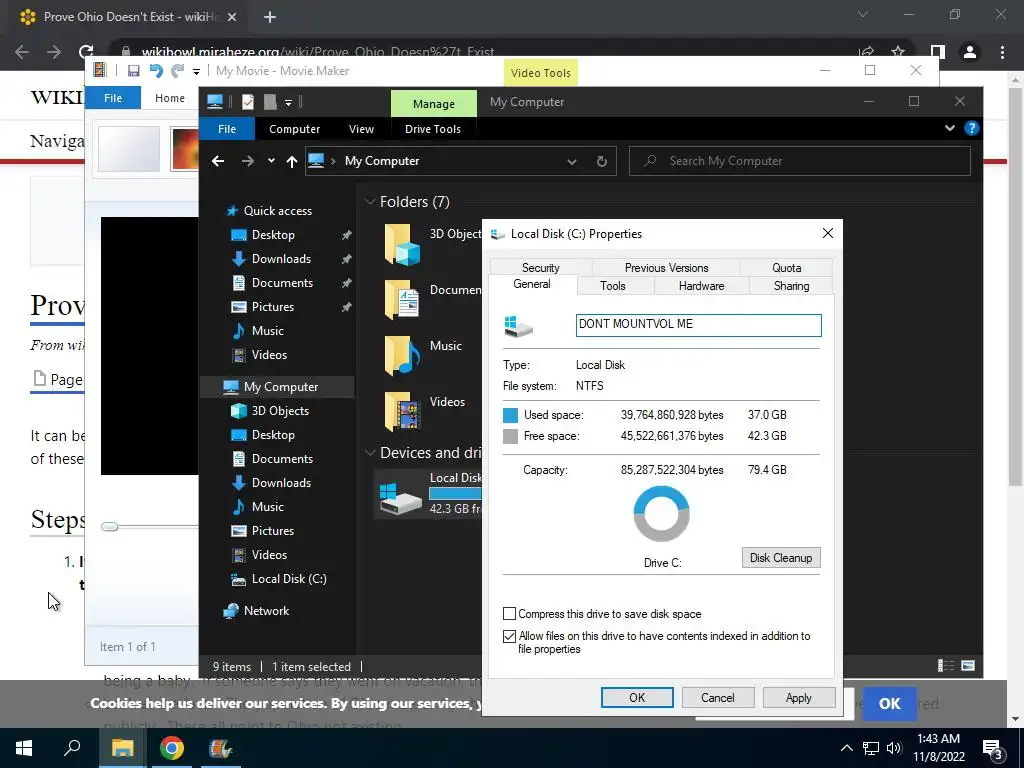Click the Back arrow in File Explorer

coord(218,161)
